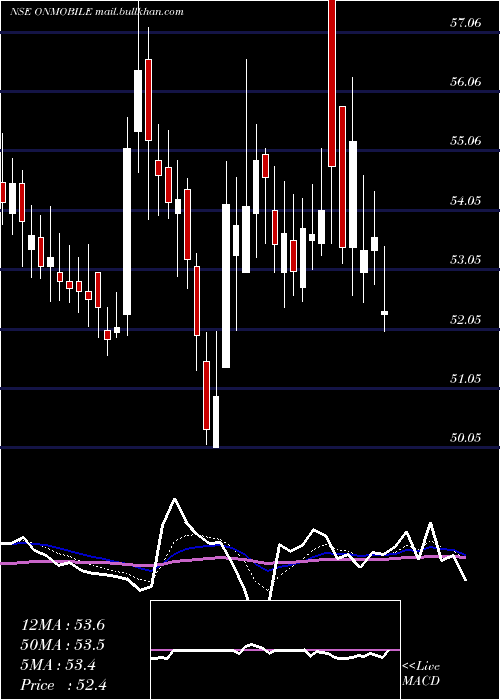
Task: Click the MACD inset chart box
Action: [275, 650]
